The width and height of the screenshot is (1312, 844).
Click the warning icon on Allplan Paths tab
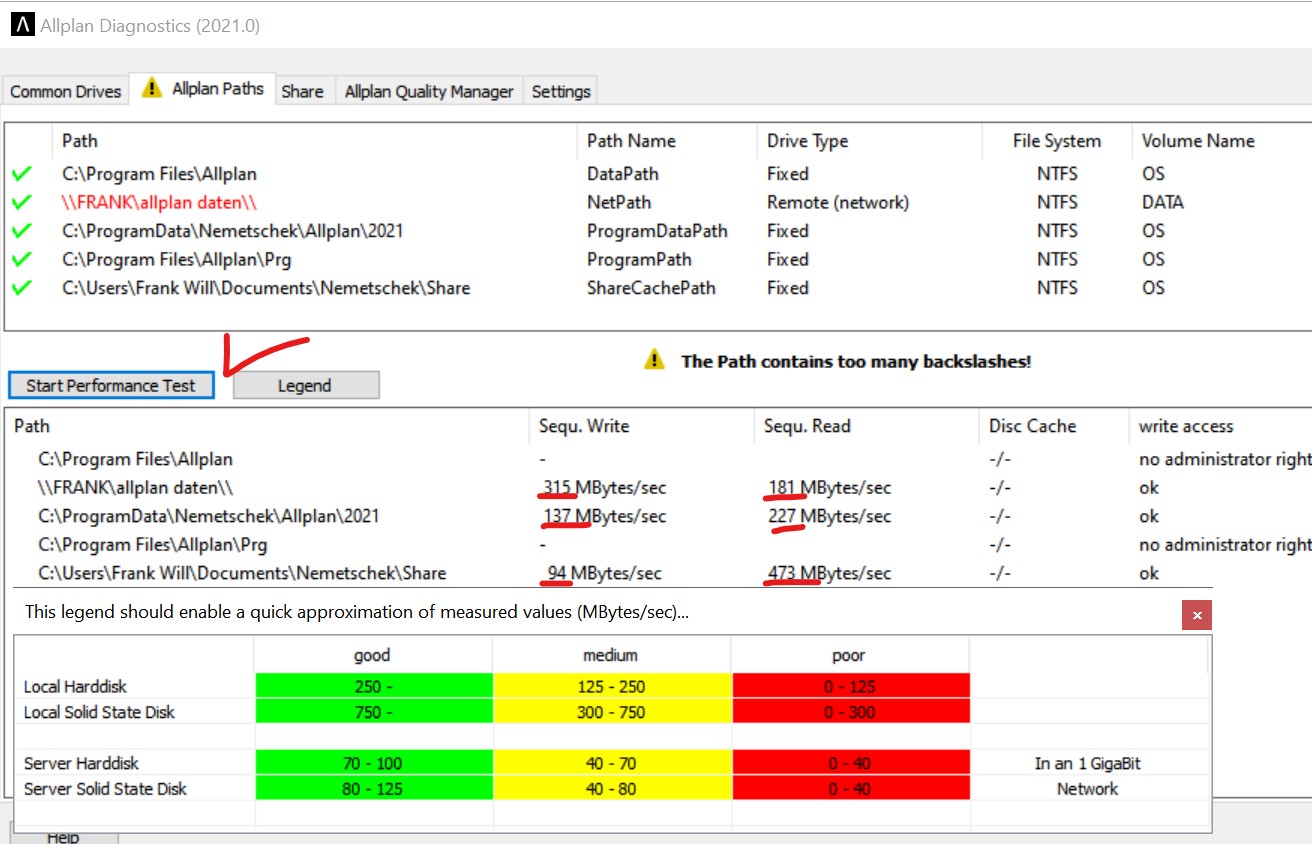[x=151, y=88]
